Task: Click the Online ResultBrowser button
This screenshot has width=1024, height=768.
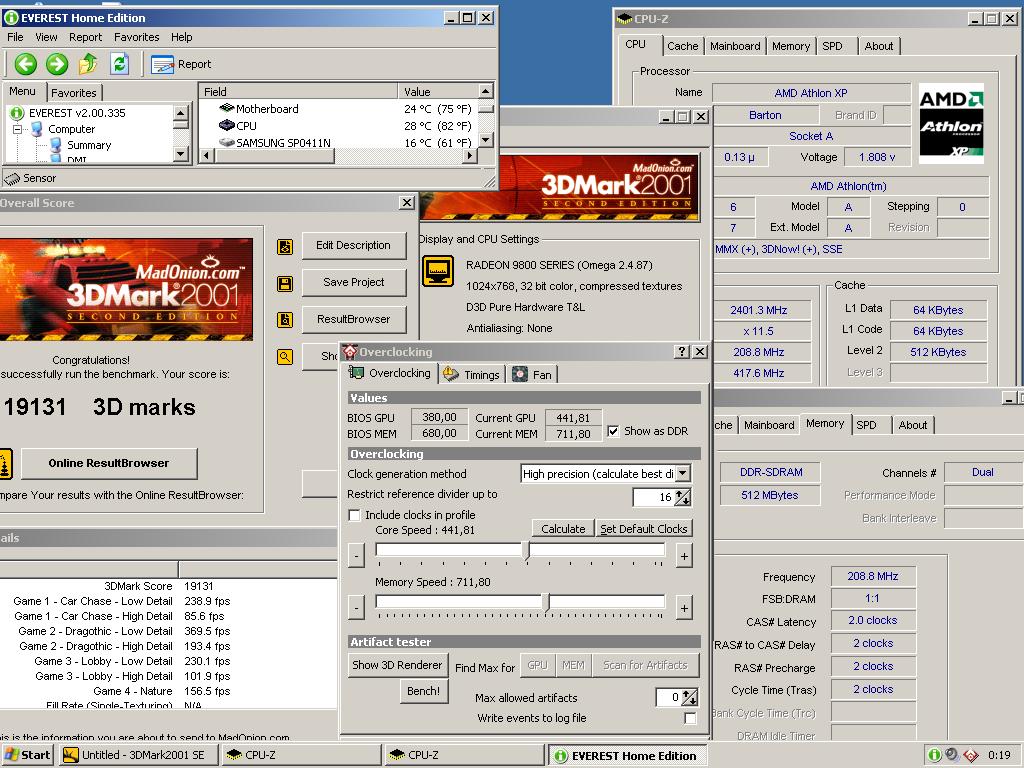Action: pos(109,463)
